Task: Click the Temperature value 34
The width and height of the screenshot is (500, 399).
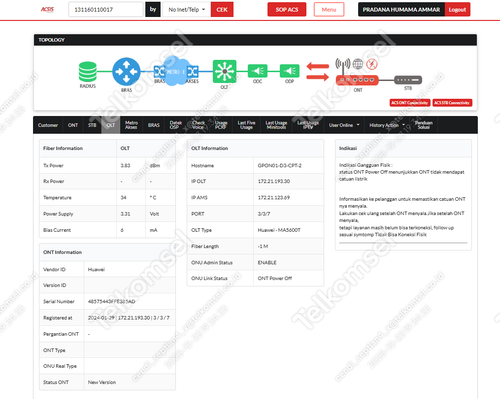Action: tap(123, 198)
